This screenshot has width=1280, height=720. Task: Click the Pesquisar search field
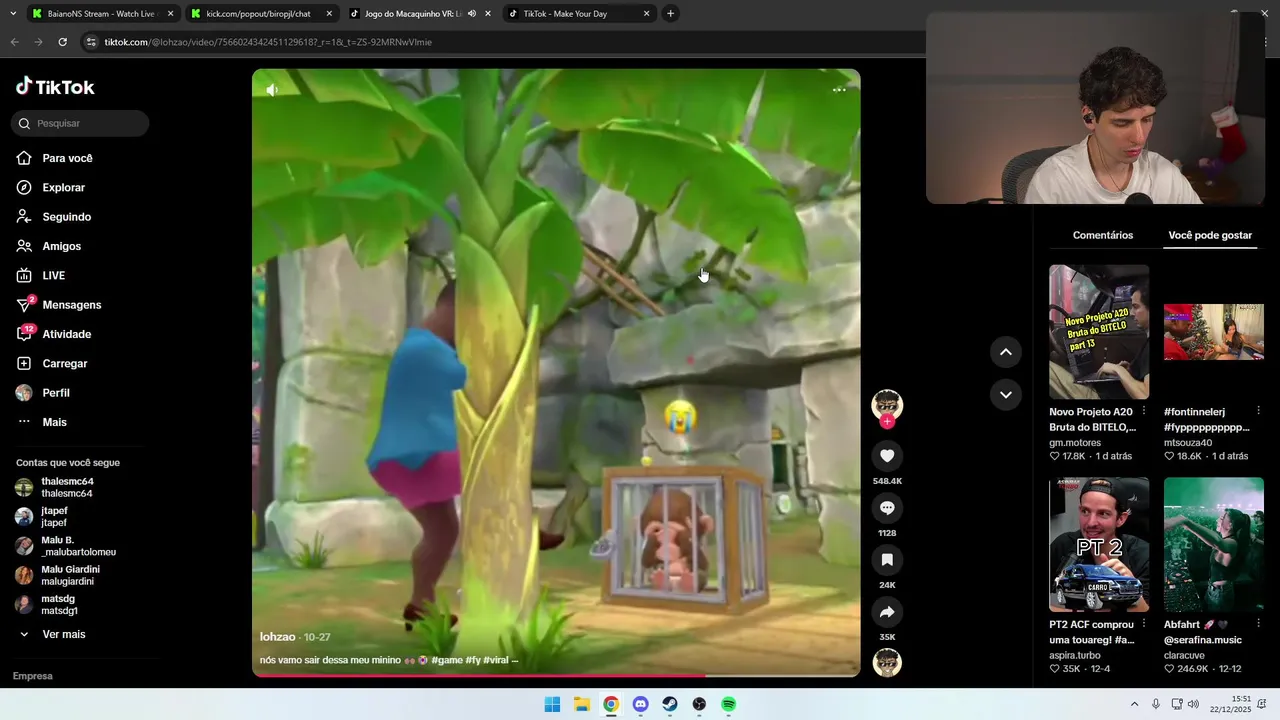pyautogui.click(x=81, y=123)
